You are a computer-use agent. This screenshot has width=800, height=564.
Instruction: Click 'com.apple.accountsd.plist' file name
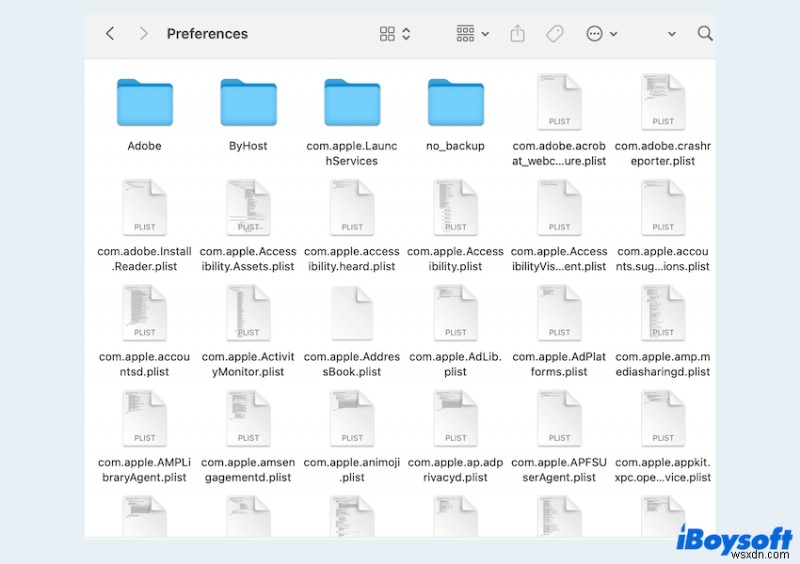144,364
